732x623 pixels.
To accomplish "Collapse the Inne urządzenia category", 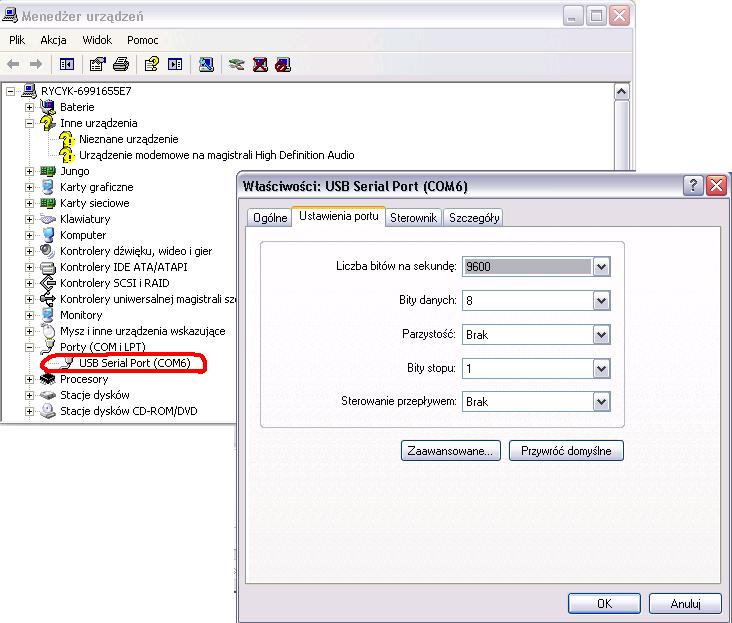I will [29, 123].
